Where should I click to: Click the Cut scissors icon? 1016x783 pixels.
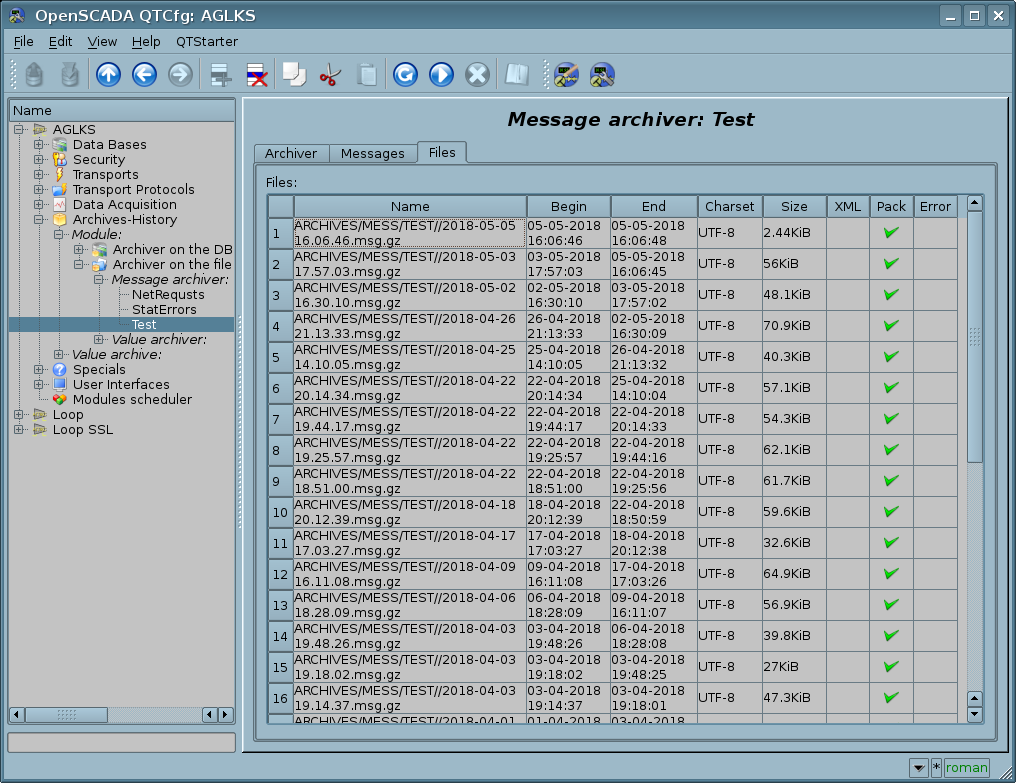point(329,74)
